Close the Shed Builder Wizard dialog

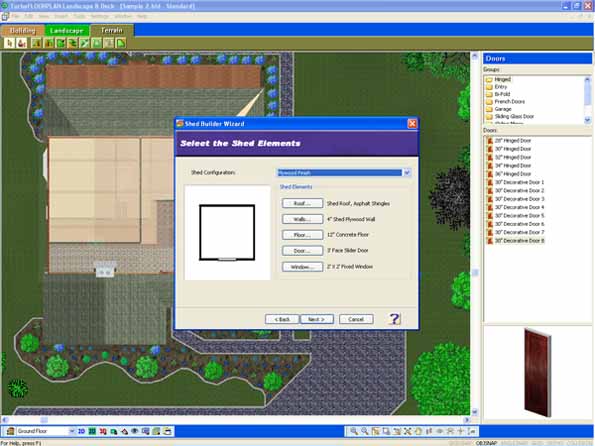pyautogui.click(x=412, y=124)
